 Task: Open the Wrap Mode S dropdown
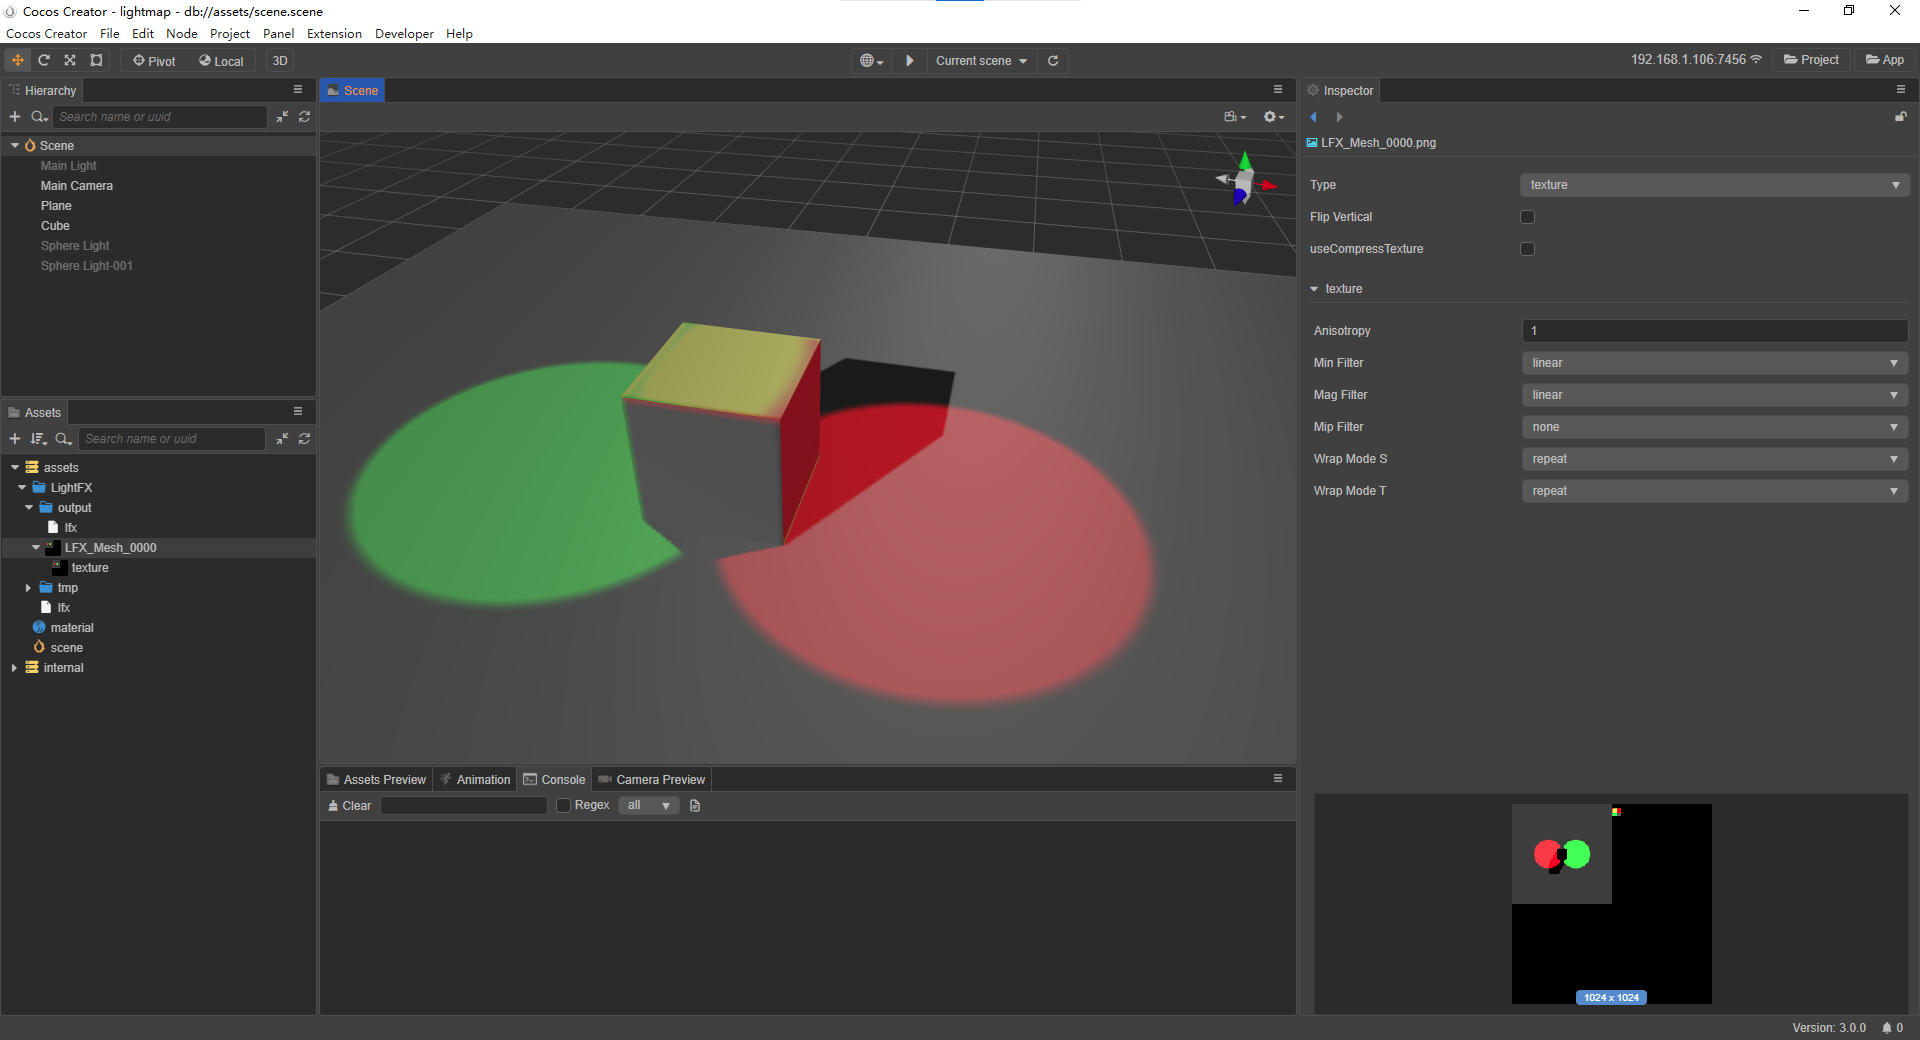(1714, 459)
